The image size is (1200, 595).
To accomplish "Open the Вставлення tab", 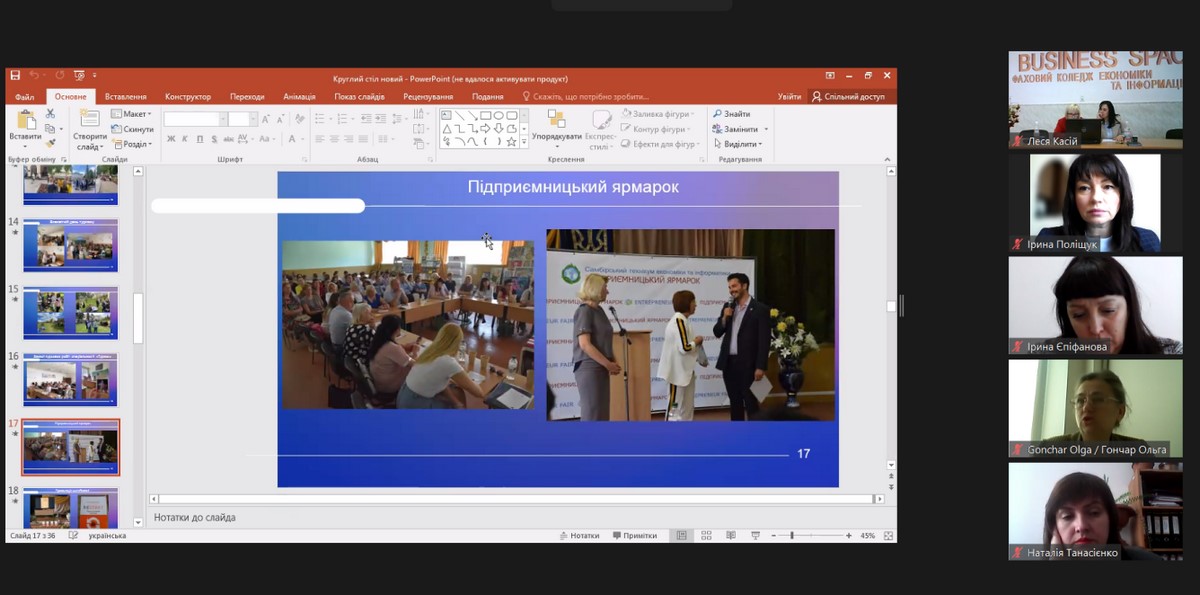I will point(125,97).
